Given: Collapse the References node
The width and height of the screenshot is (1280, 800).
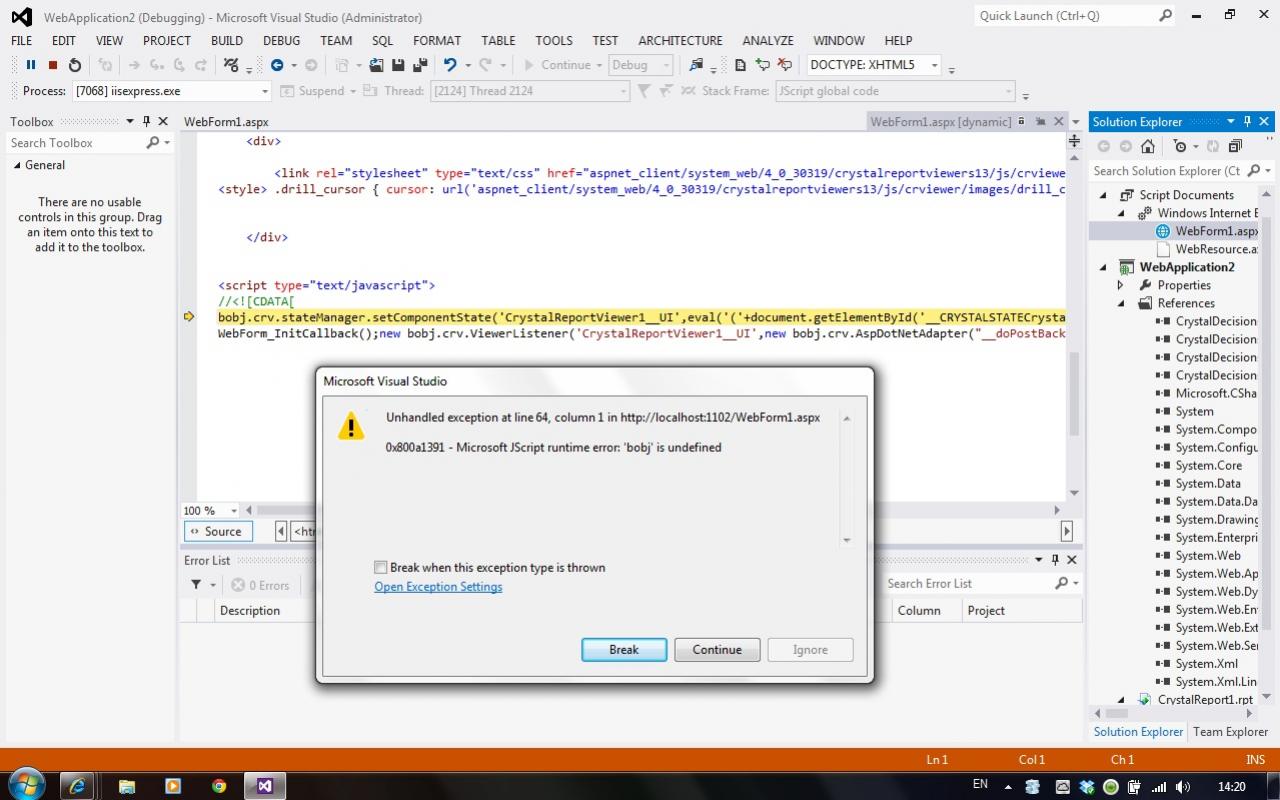Looking at the screenshot, I should 1120,303.
